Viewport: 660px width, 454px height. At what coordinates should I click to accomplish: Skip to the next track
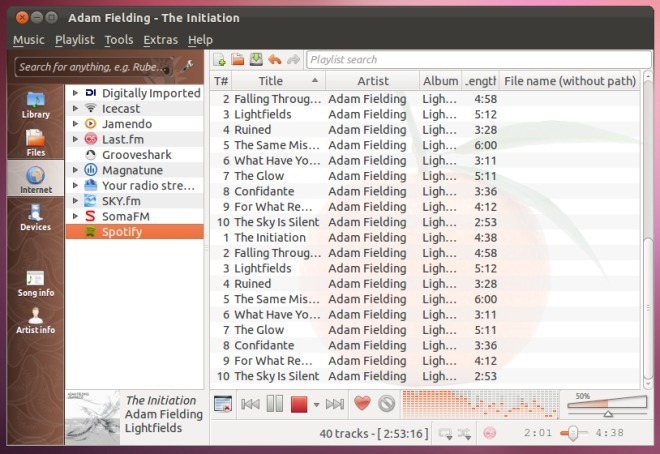pos(335,404)
